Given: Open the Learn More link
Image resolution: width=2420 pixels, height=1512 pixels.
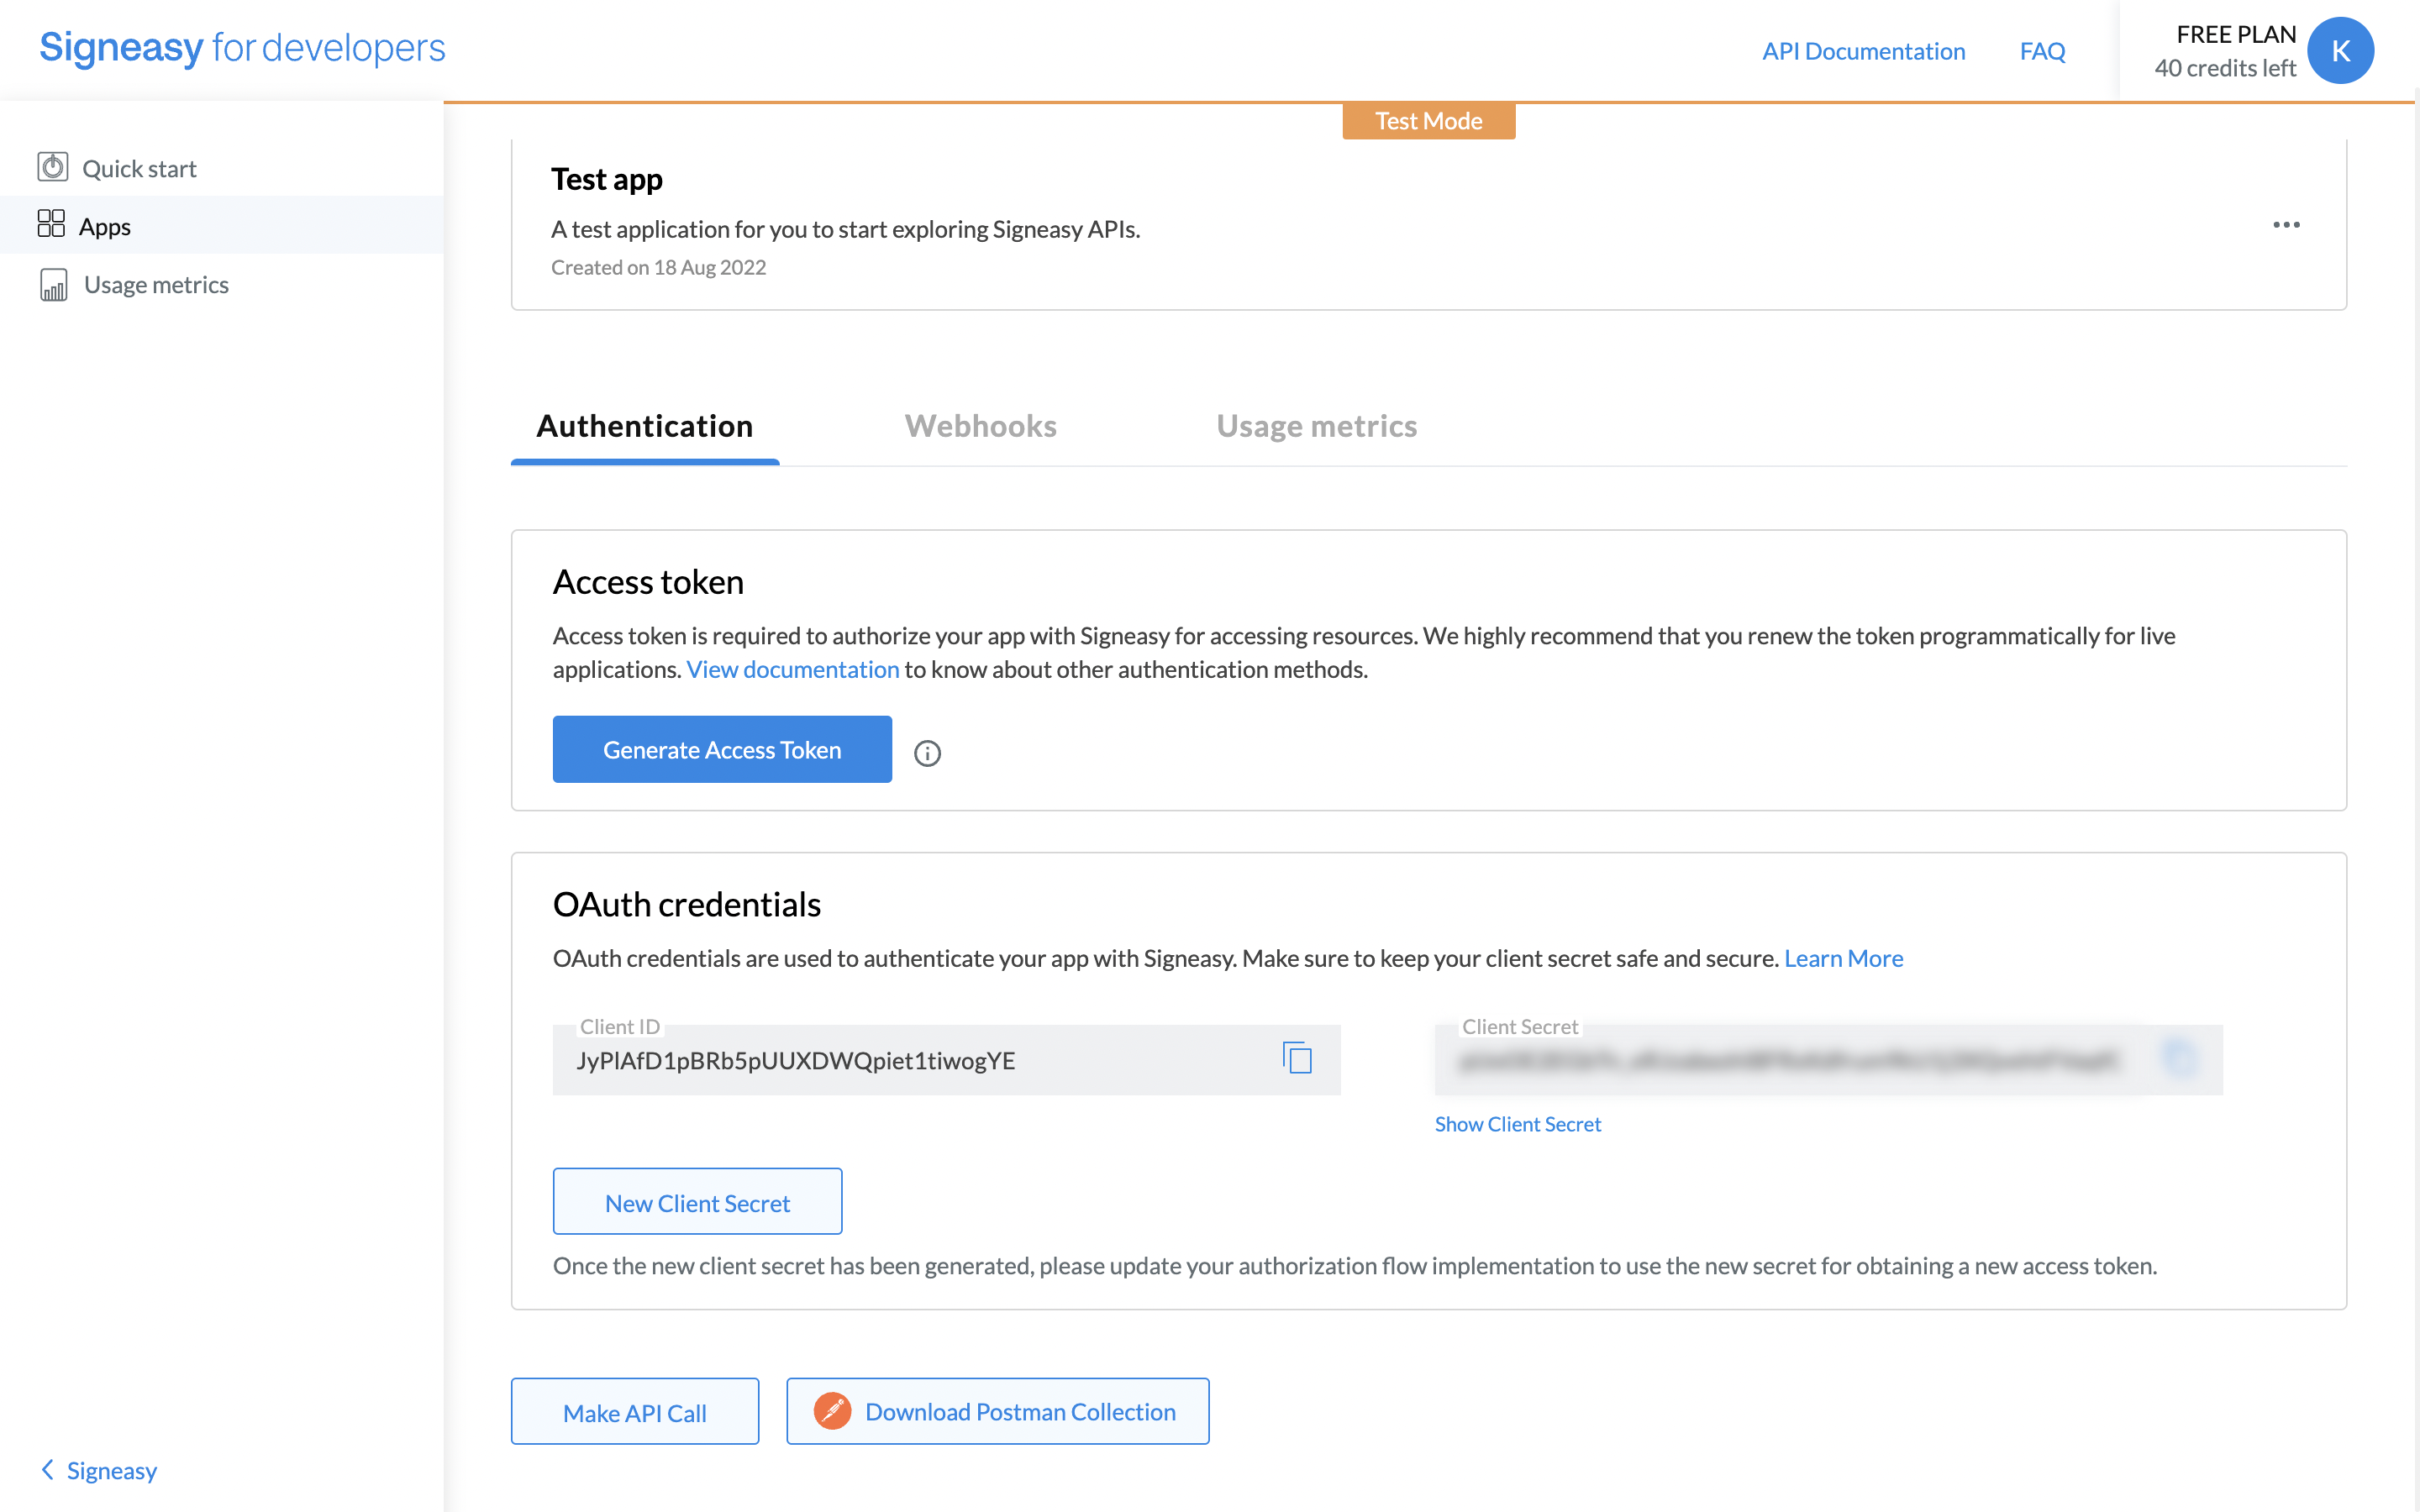Looking at the screenshot, I should pos(1843,958).
